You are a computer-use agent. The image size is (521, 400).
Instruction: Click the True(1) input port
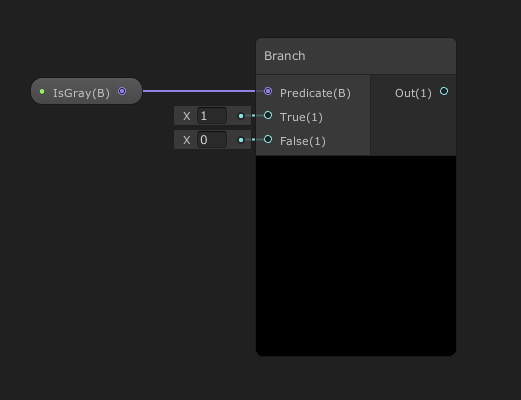pyautogui.click(x=268, y=115)
